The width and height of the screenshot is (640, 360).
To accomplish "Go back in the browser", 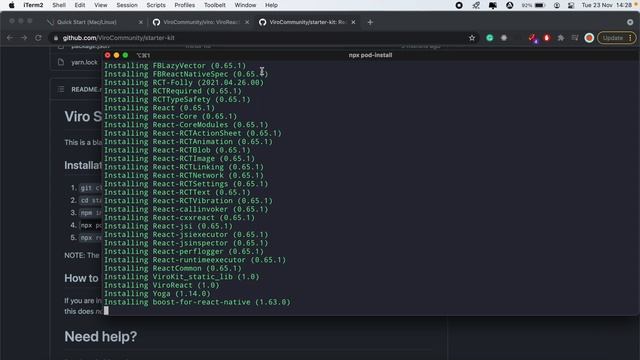I will tap(10, 38).
